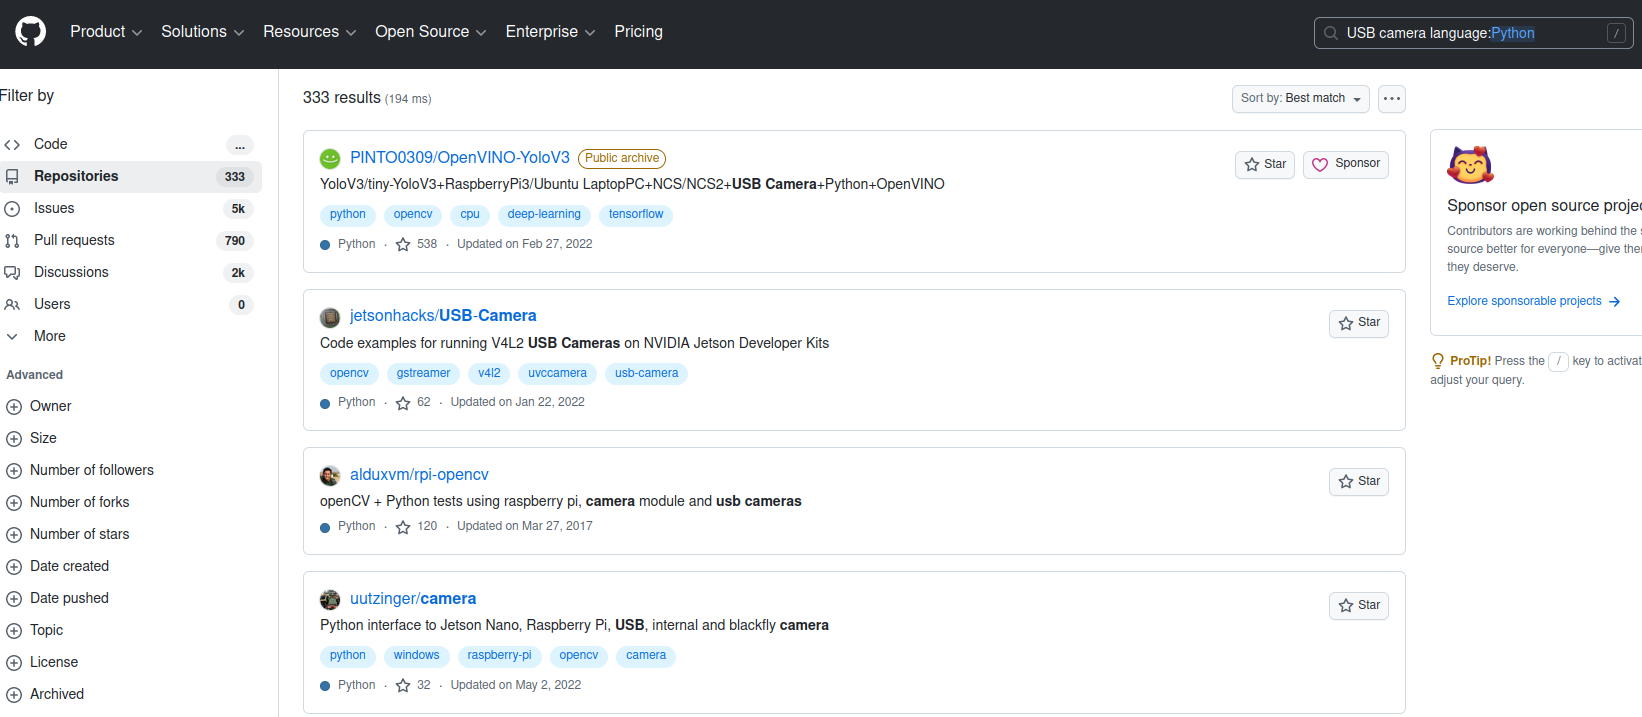Click the ProTip lightbulb icon
Viewport: 1642px width, 717px height.
tap(1438, 361)
